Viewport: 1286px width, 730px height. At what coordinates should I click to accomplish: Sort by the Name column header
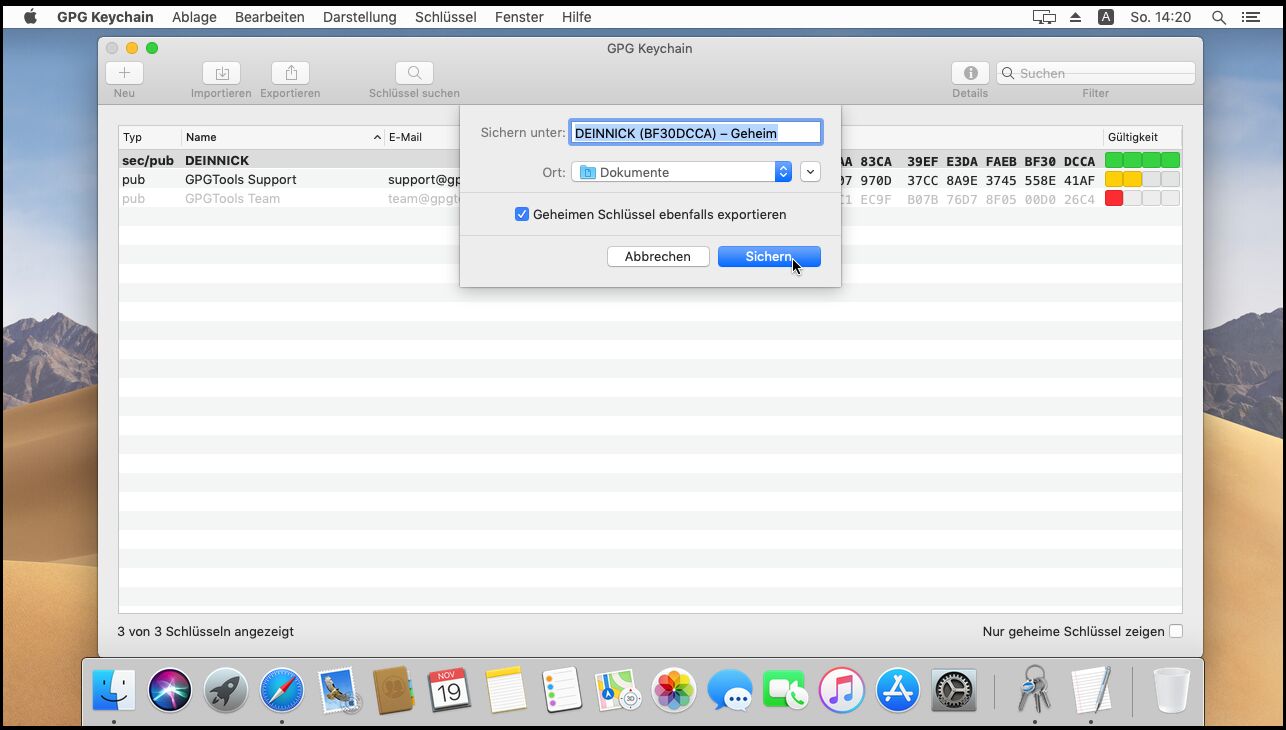point(280,137)
